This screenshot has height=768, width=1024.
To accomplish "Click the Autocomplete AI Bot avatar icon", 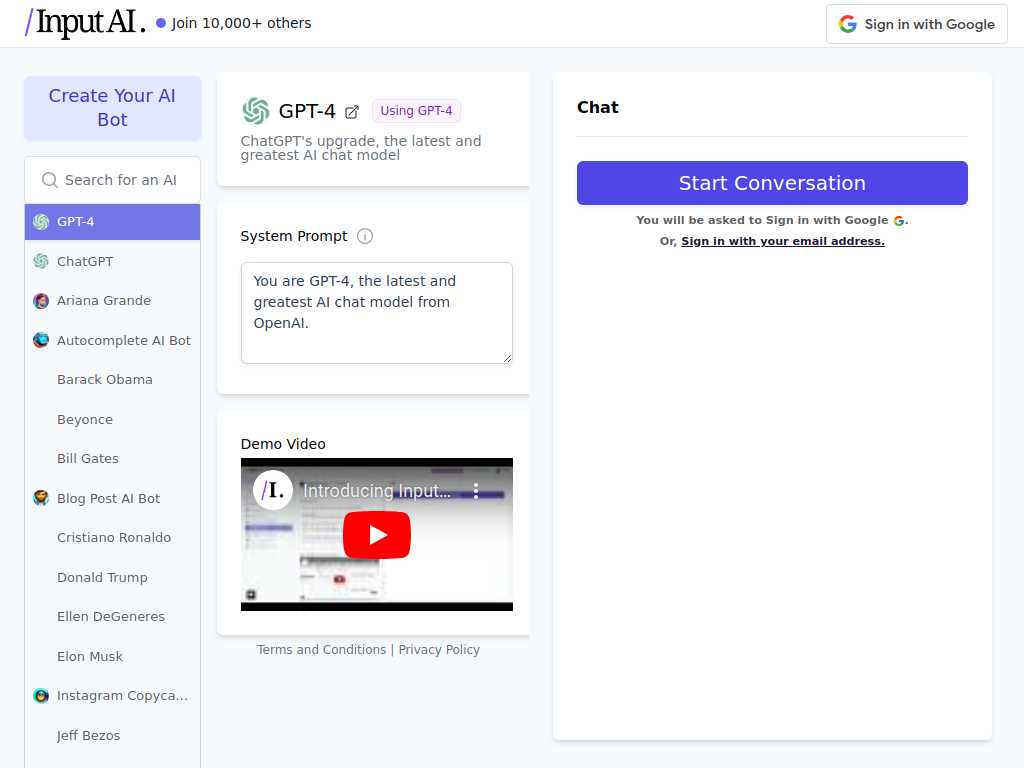I will pyautogui.click(x=41, y=340).
